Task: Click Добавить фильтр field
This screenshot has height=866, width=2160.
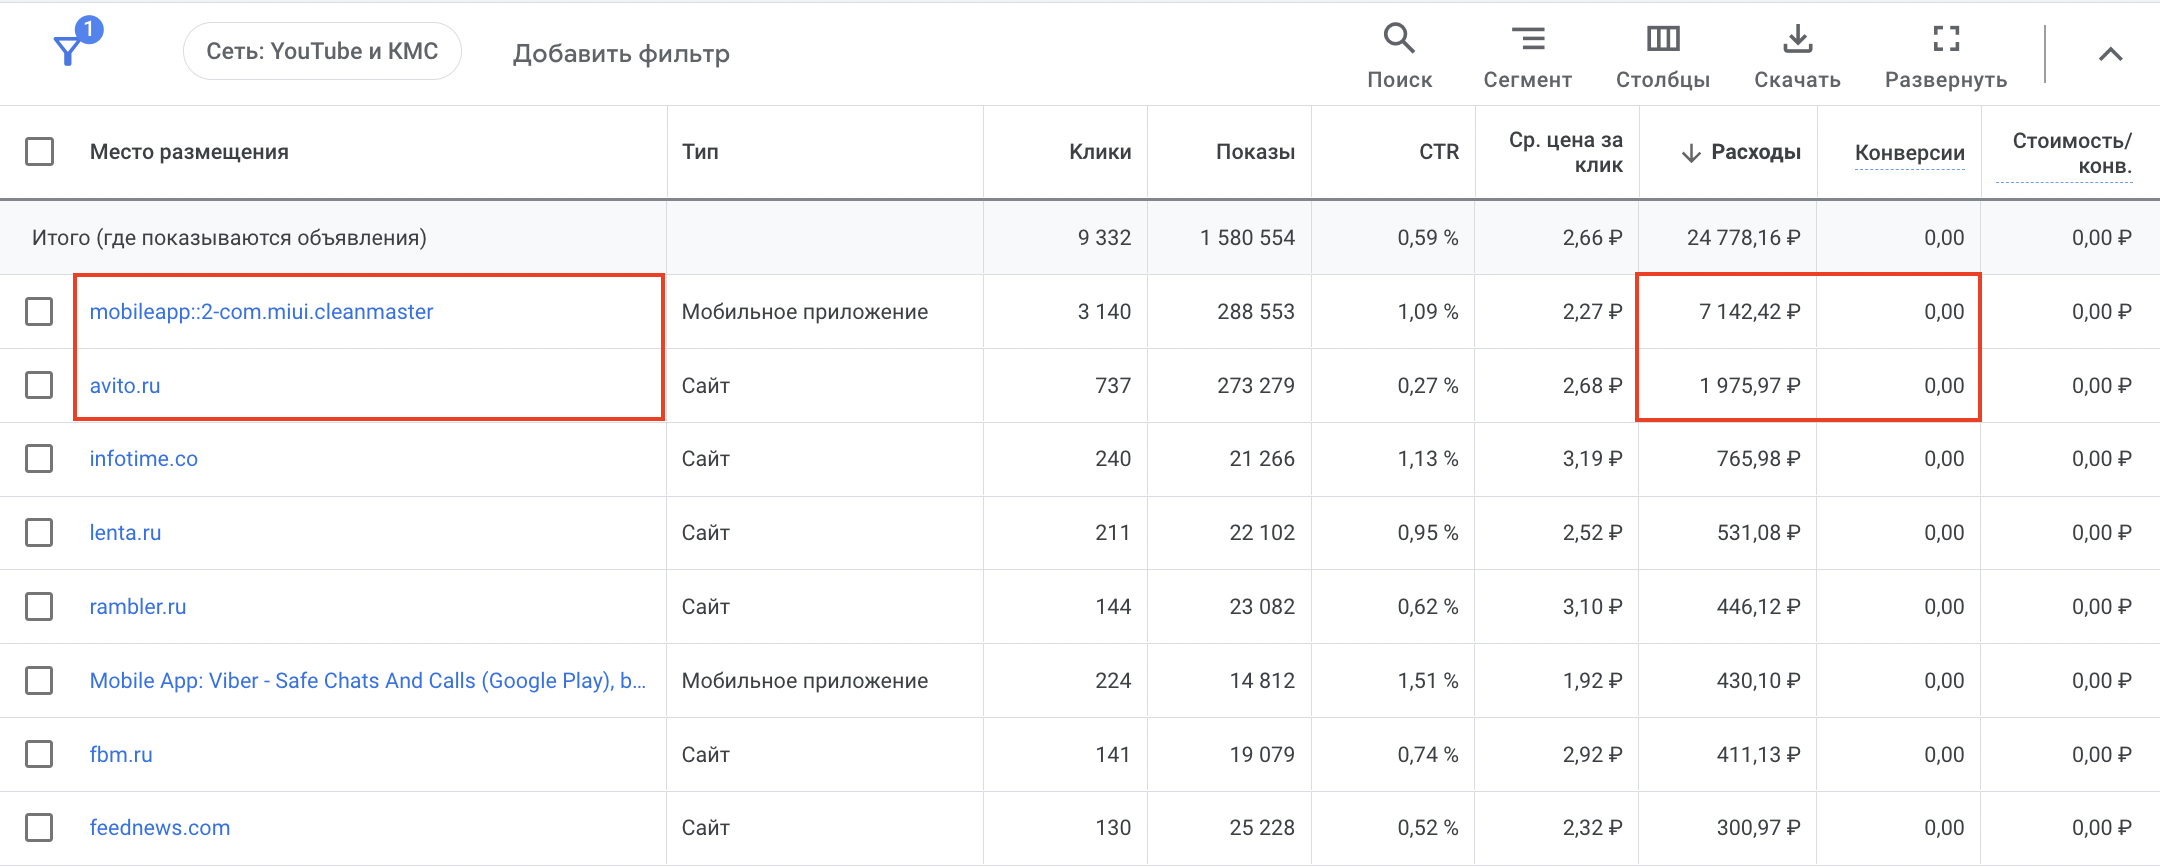Action: tap(621, 53)
